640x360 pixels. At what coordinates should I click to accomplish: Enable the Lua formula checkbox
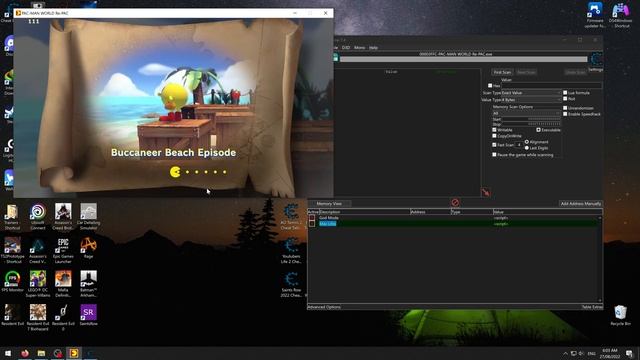pyautogui.click(x=565, y=93)
